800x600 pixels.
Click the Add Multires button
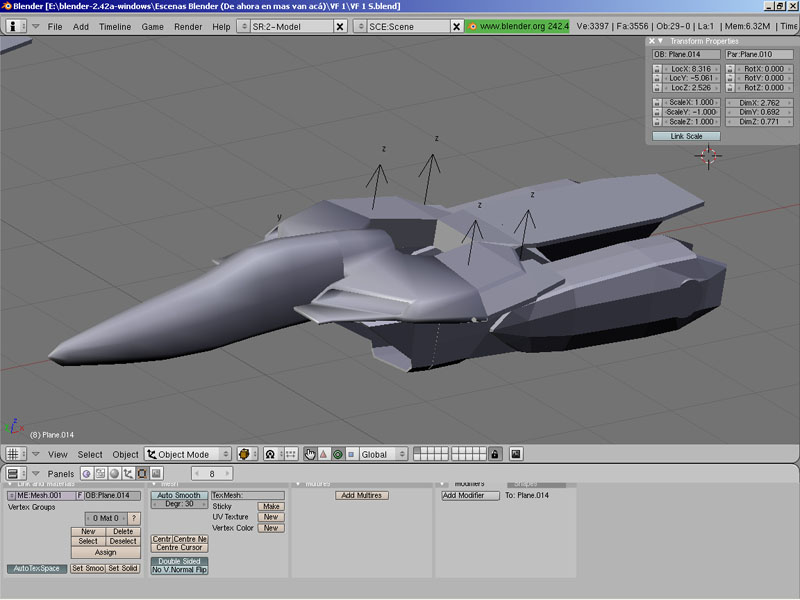(362, 495)
